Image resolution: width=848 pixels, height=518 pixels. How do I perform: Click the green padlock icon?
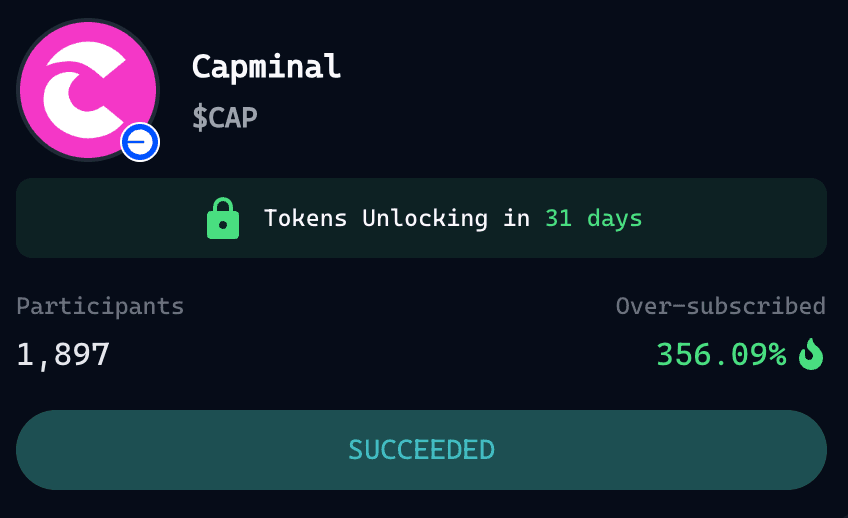pyautogui.click(x=223, y=218)
